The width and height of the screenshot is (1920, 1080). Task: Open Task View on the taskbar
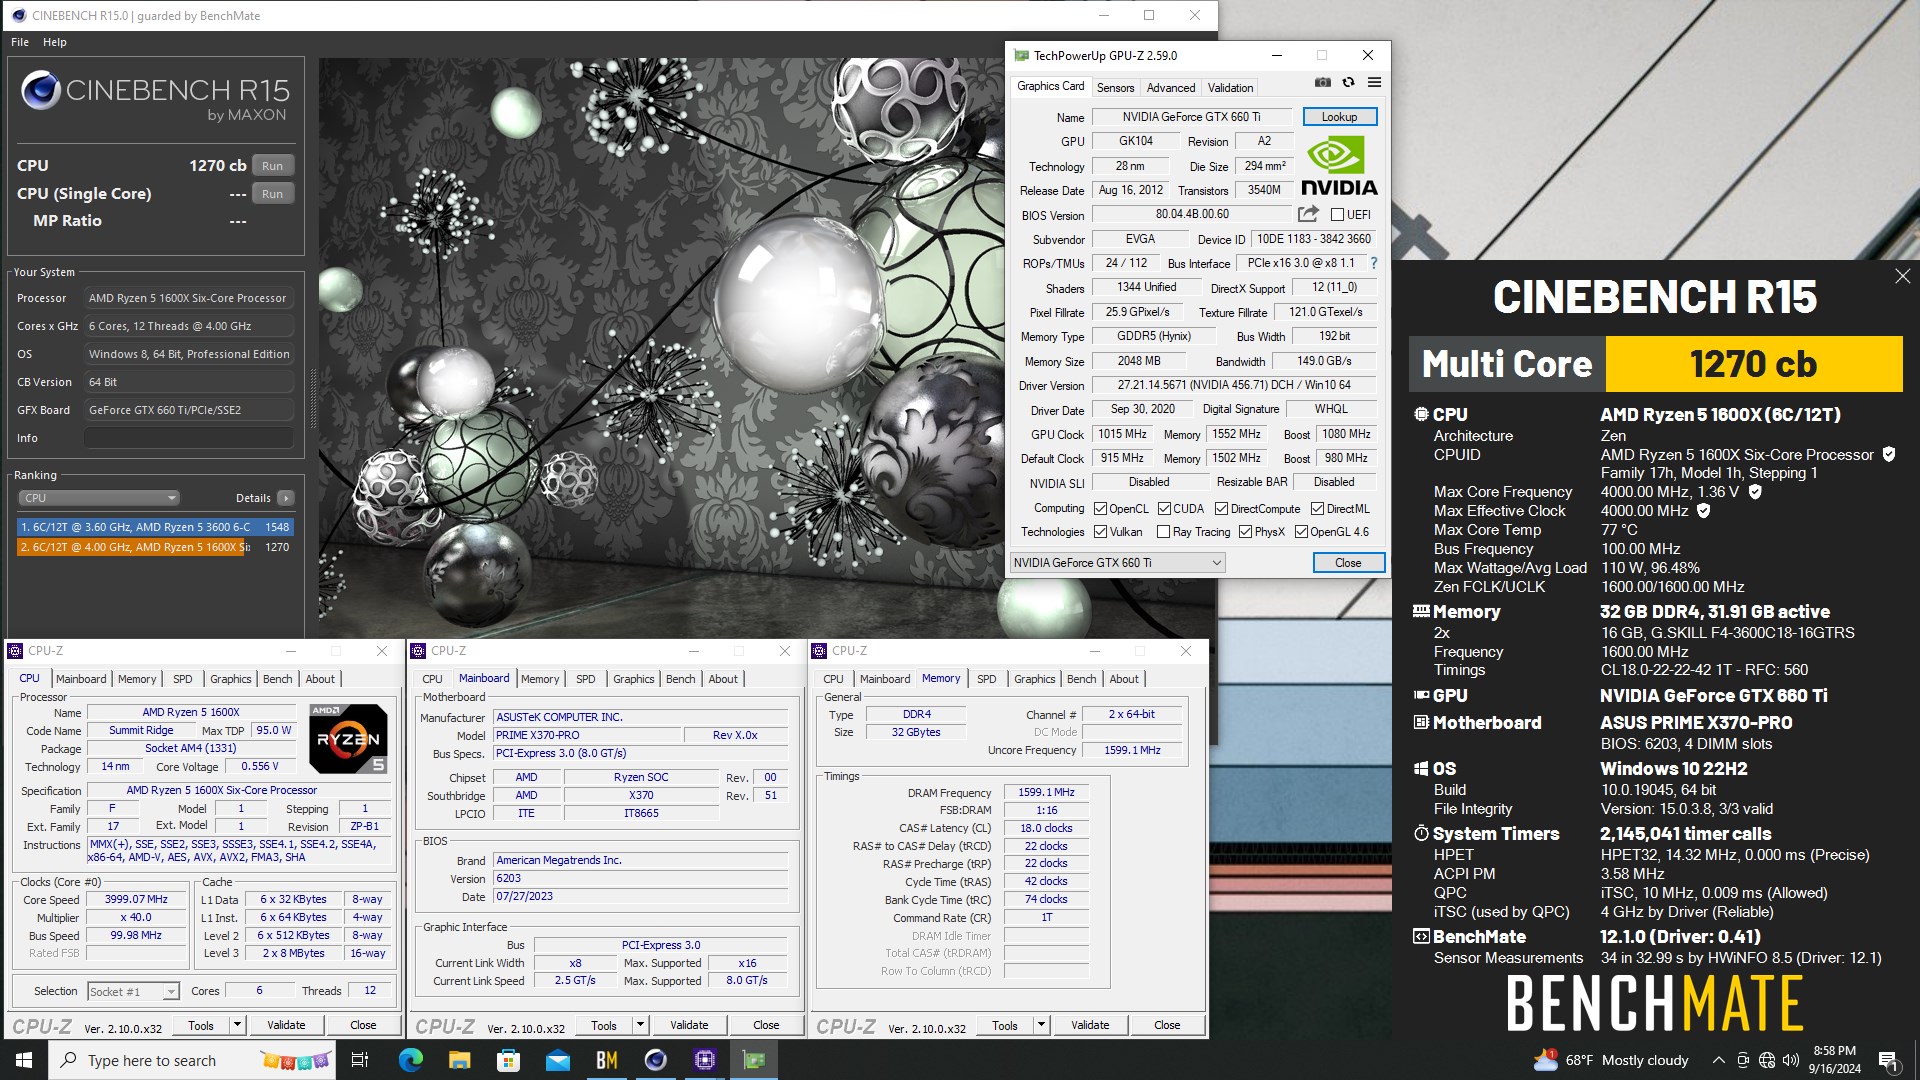coord(360,1060)
